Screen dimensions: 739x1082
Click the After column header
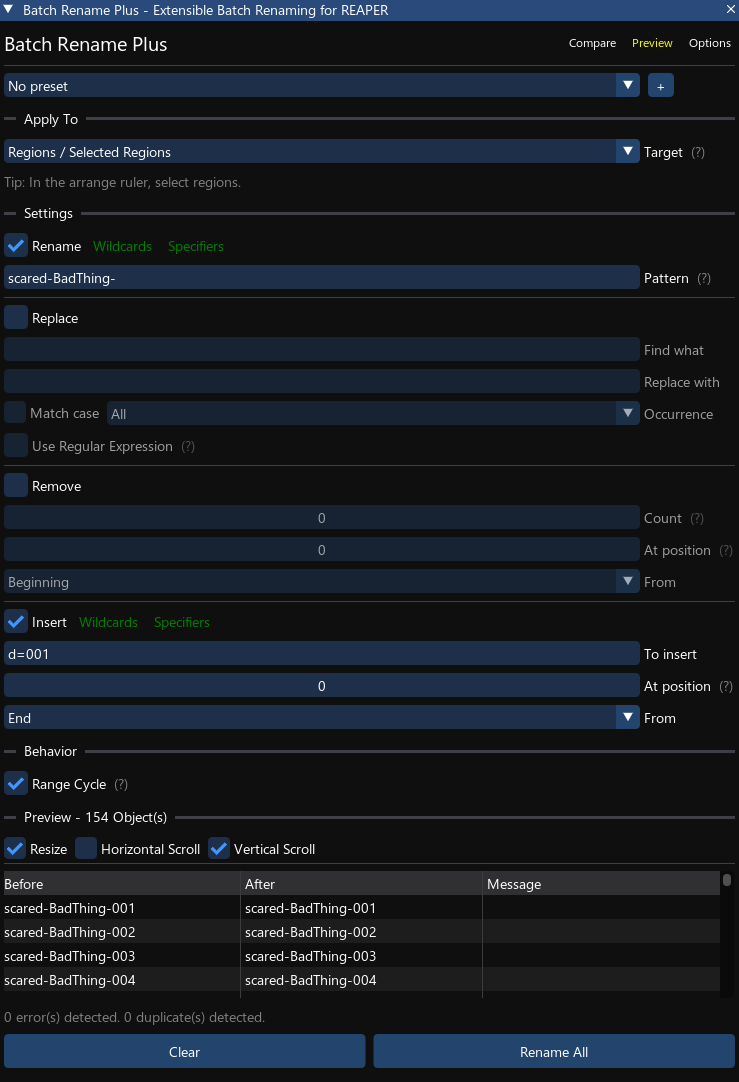pyautogui.click(x=361, y=884)
